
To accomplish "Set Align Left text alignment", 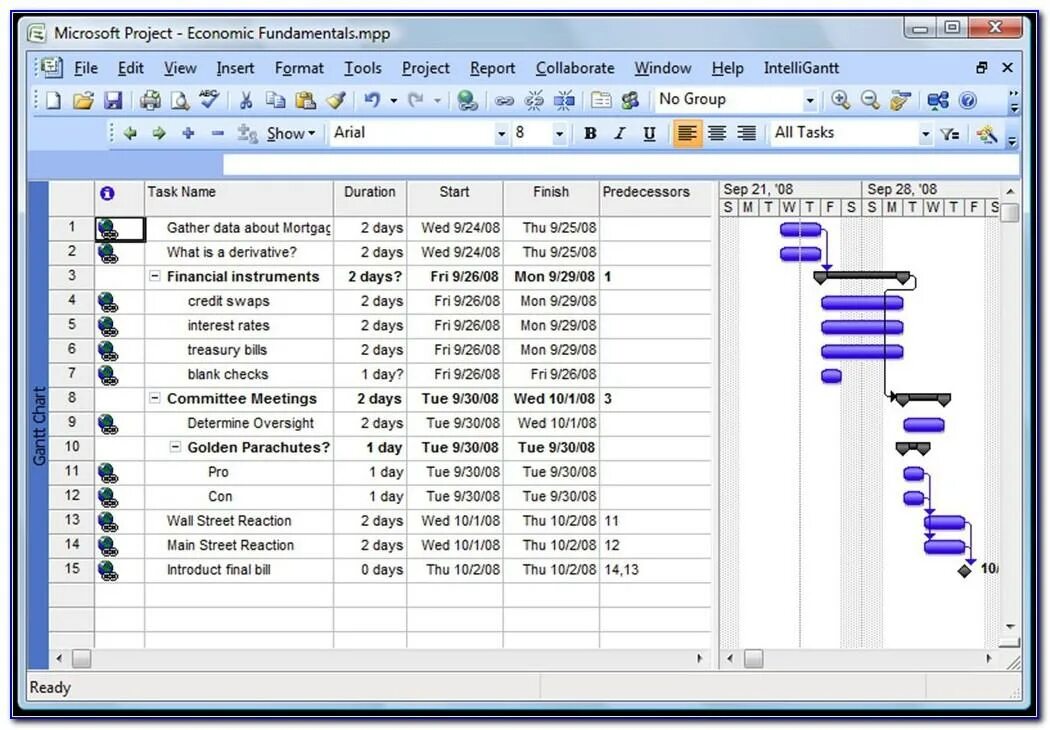I will tap(687, 133).
